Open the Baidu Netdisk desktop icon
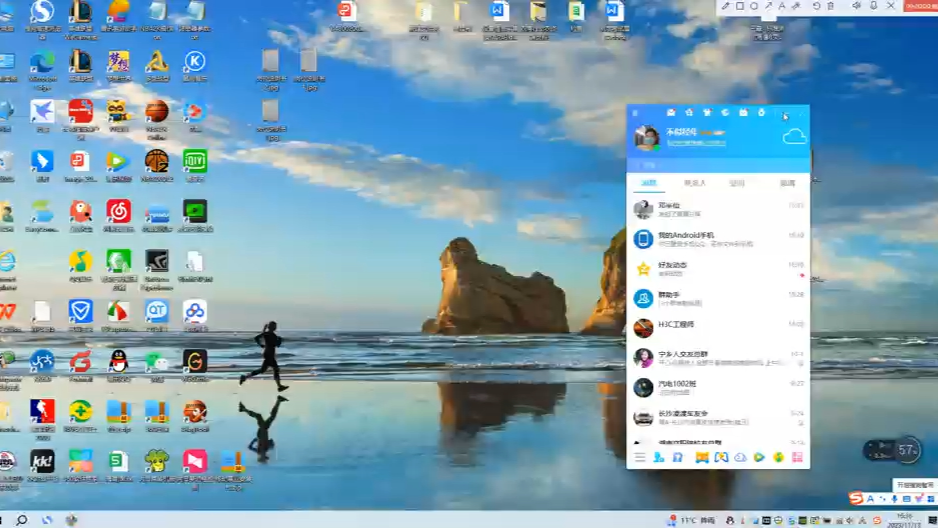The height and width of the screenshot is (528, 938). click(195, 312)
